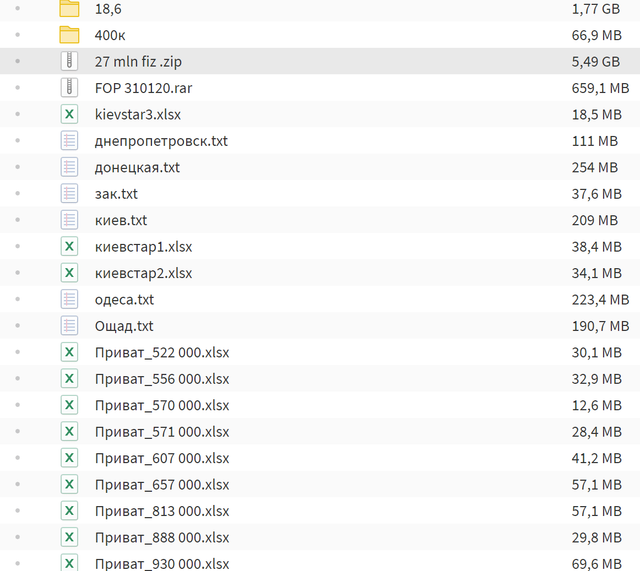
Task: Select file name днепропетровск.txt
Action: pyautogui.click(x=161, y=141)
